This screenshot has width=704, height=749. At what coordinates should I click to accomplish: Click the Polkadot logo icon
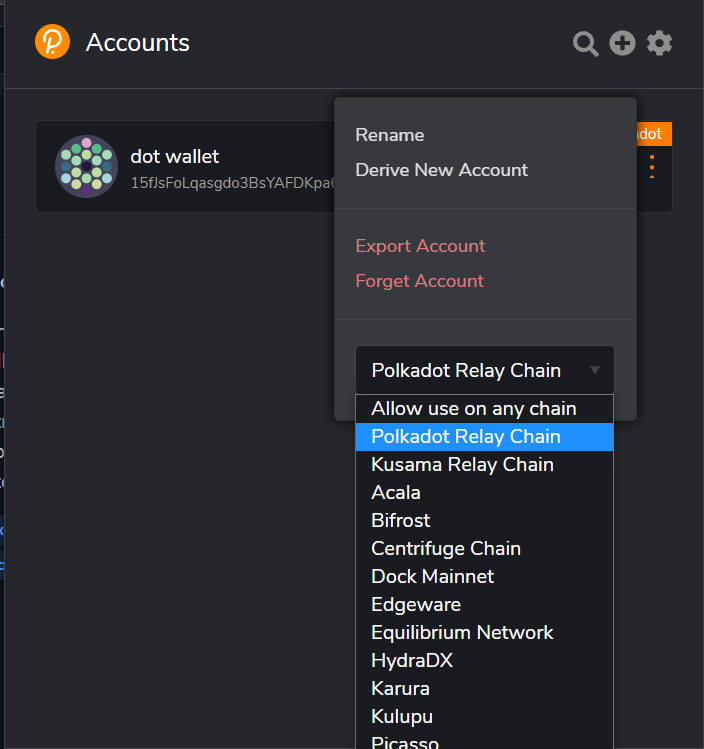tap(52, 42)
